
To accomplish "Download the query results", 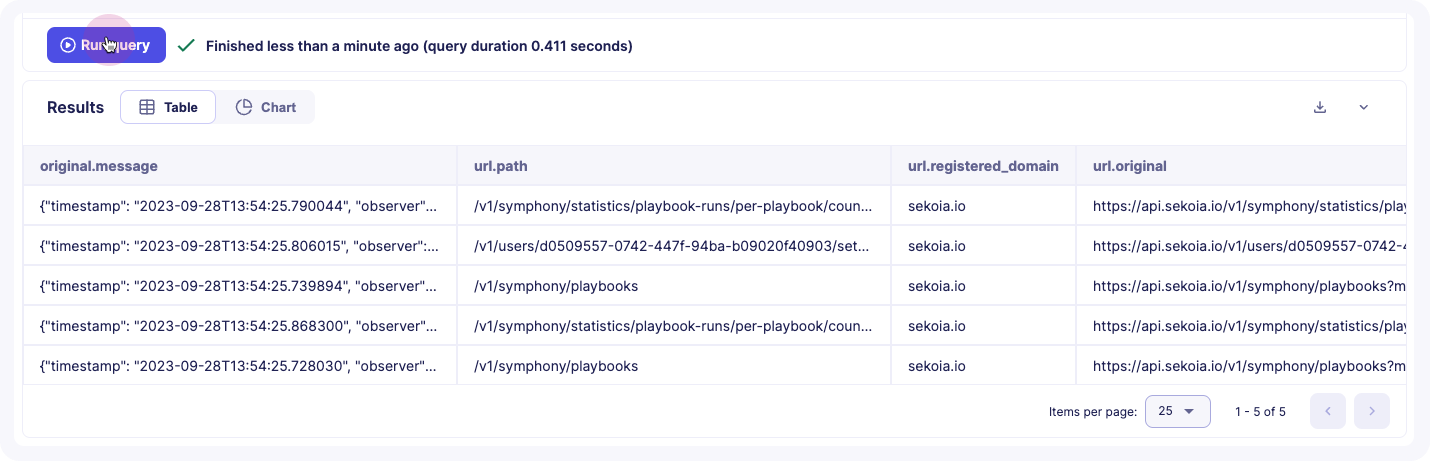I will coord(1320,107).
